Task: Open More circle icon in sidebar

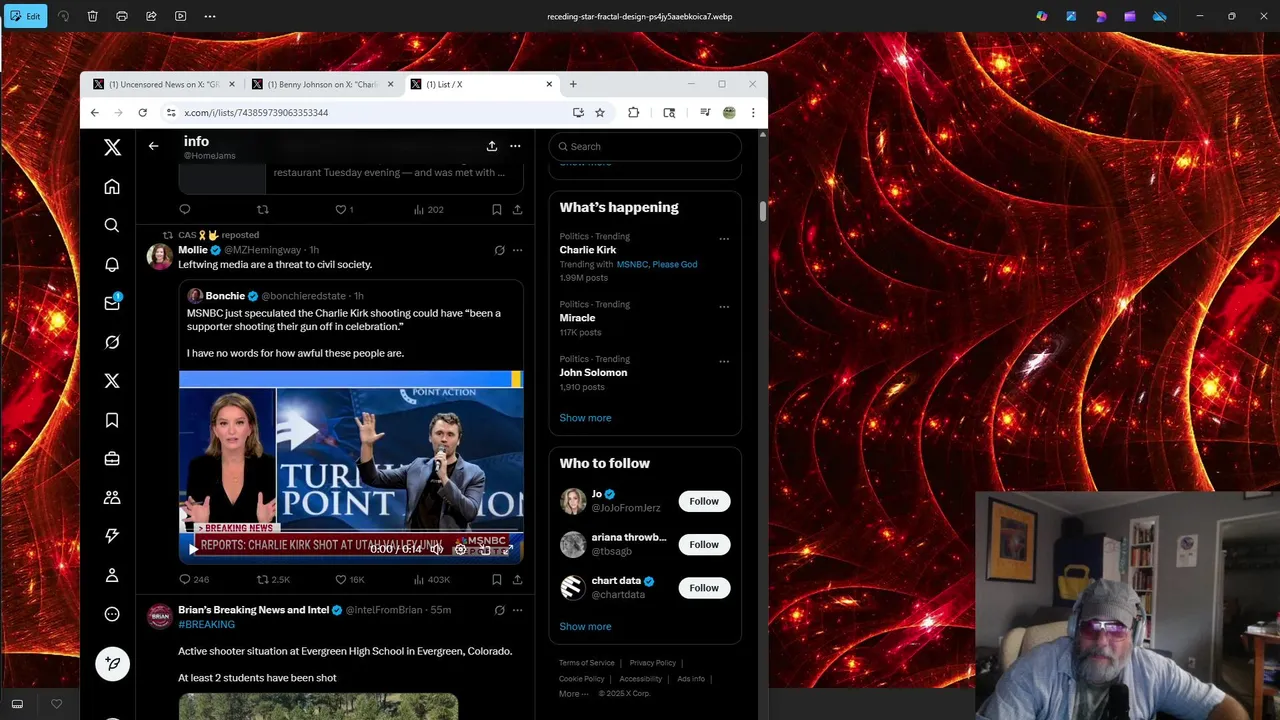Action: coord(112,614)
